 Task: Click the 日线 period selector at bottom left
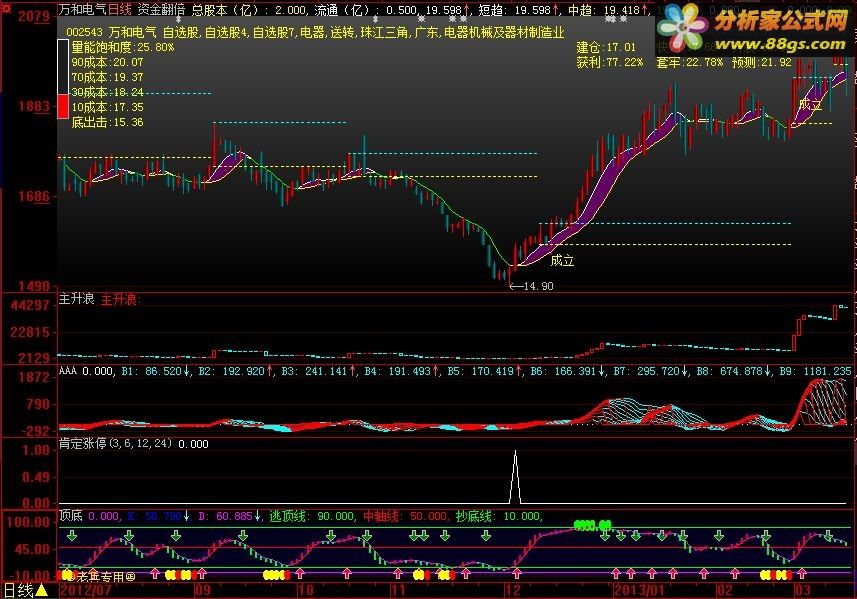point(19,590)
